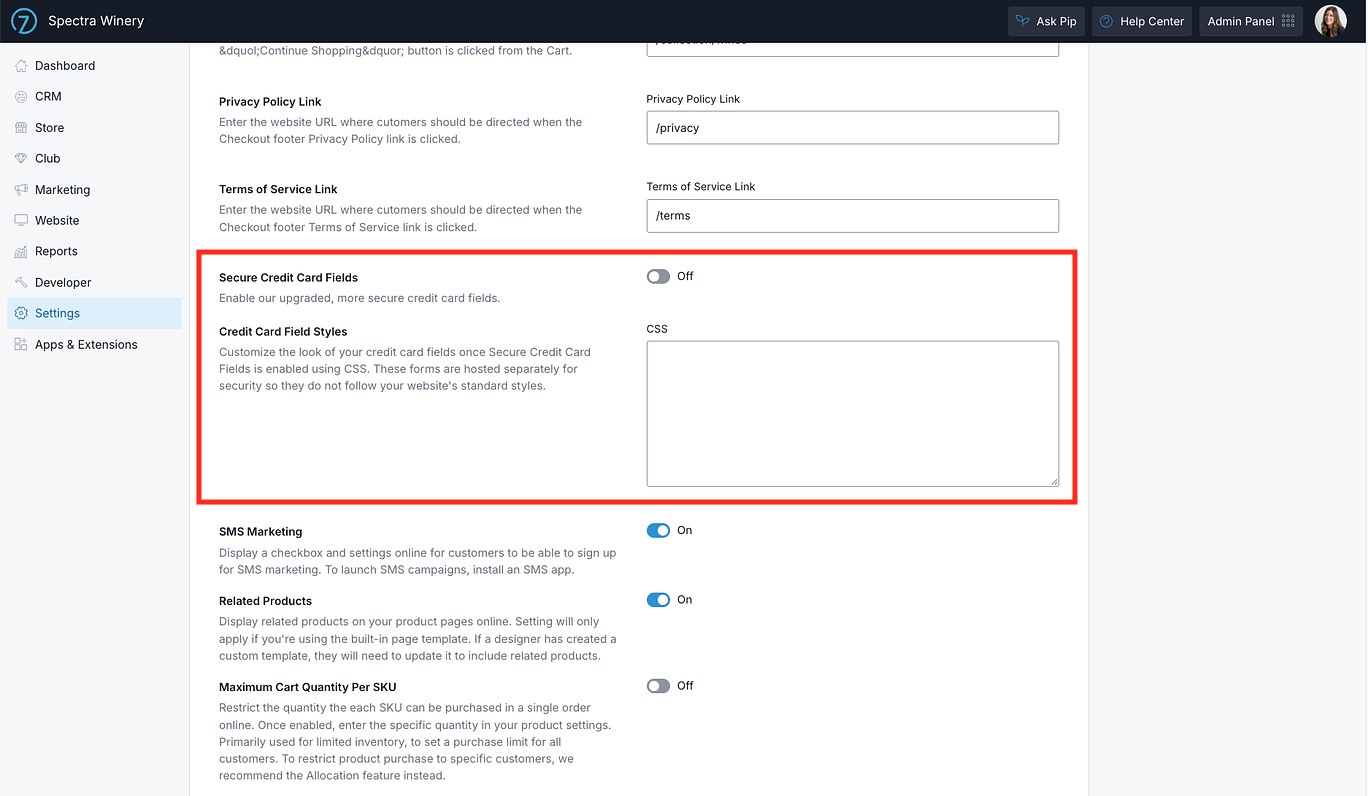Click the CRM smiley face icon
The height and width of the screenshot is (796, 1368).
coord(21,97)
